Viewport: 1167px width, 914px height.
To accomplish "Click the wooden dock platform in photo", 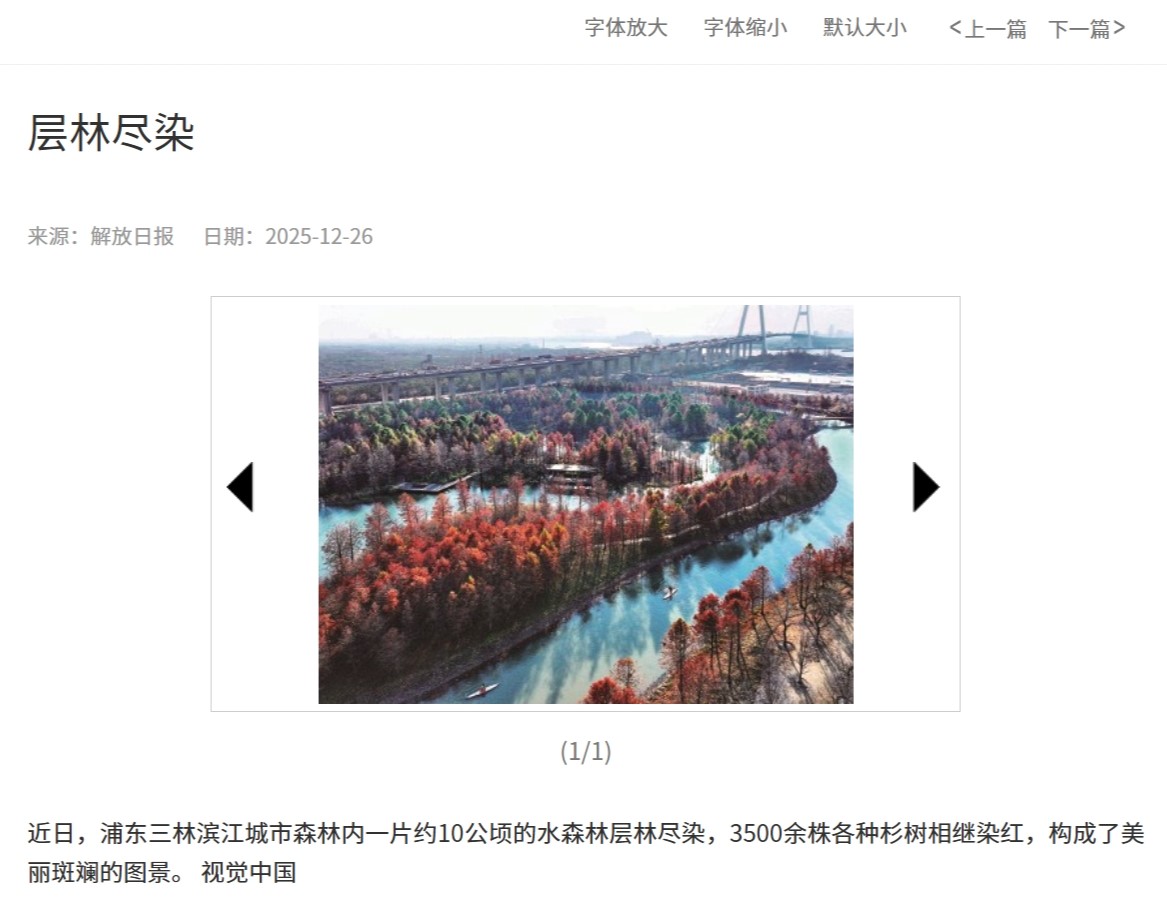I will (433, 485).
